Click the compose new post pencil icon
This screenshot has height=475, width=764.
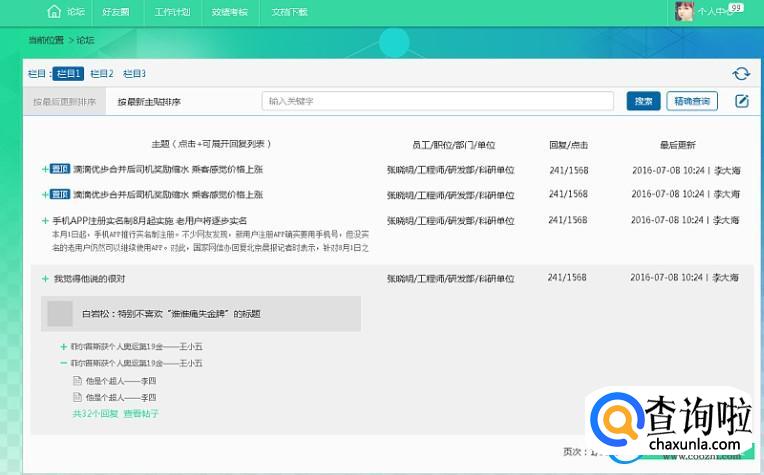tap(742, 101)
